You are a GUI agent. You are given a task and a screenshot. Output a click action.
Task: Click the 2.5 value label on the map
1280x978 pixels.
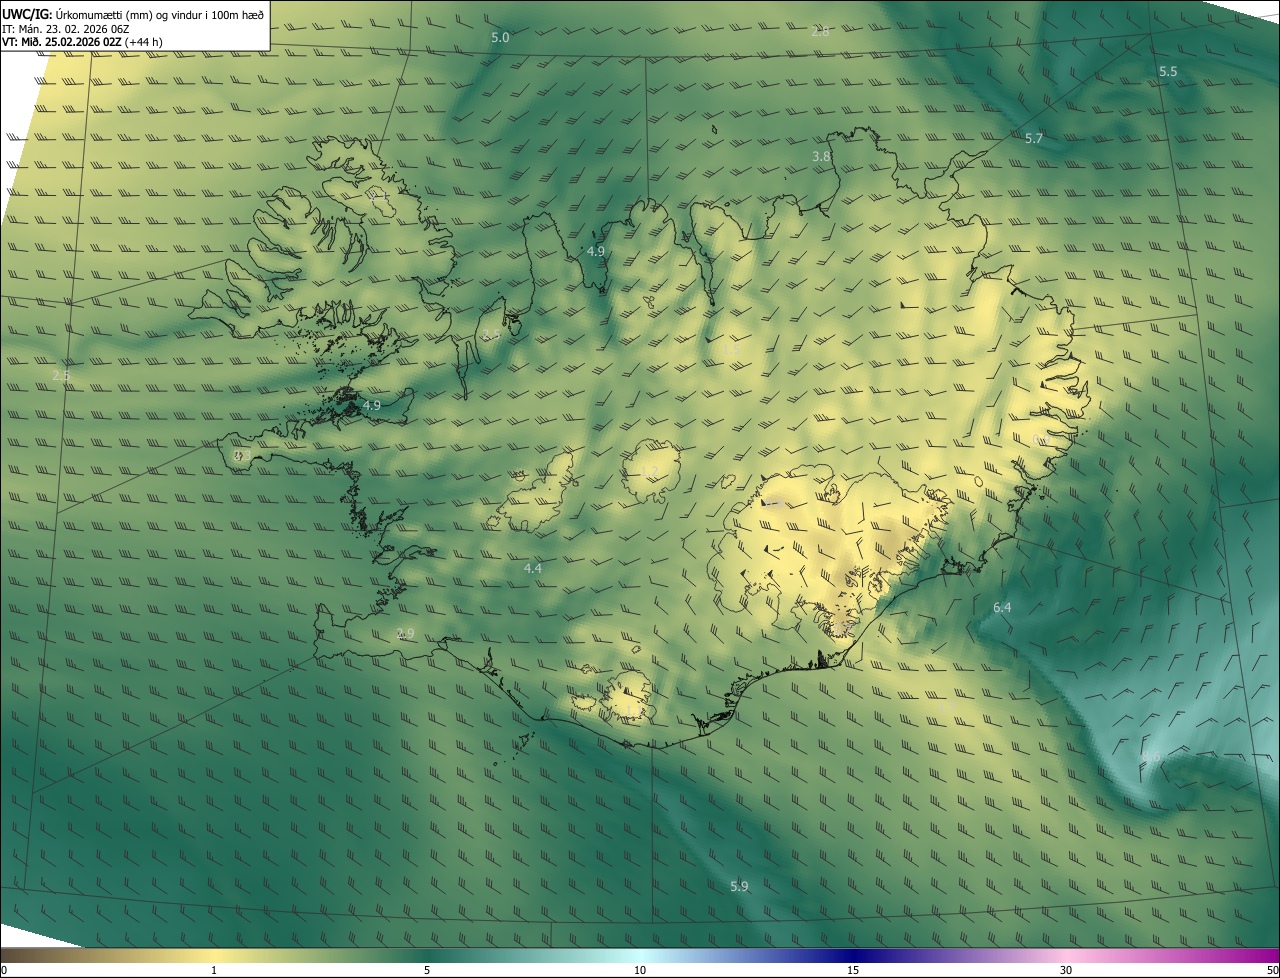pyautogui.click(x=61, y=375)
